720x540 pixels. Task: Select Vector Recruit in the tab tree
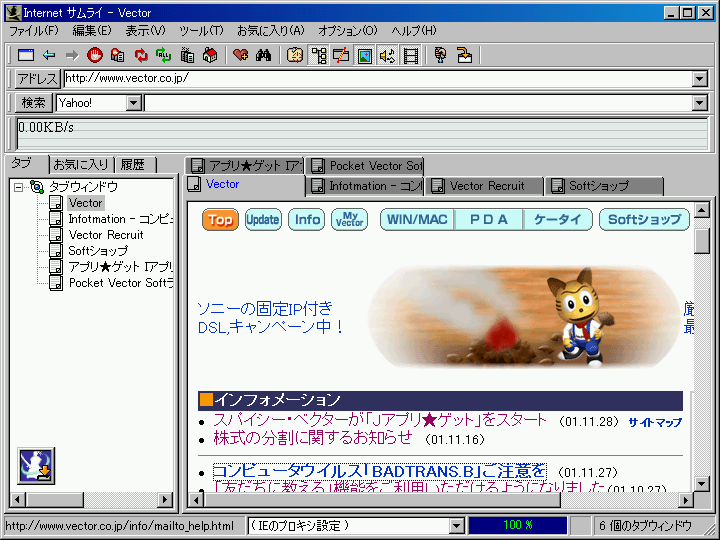[x=106, y=235]
